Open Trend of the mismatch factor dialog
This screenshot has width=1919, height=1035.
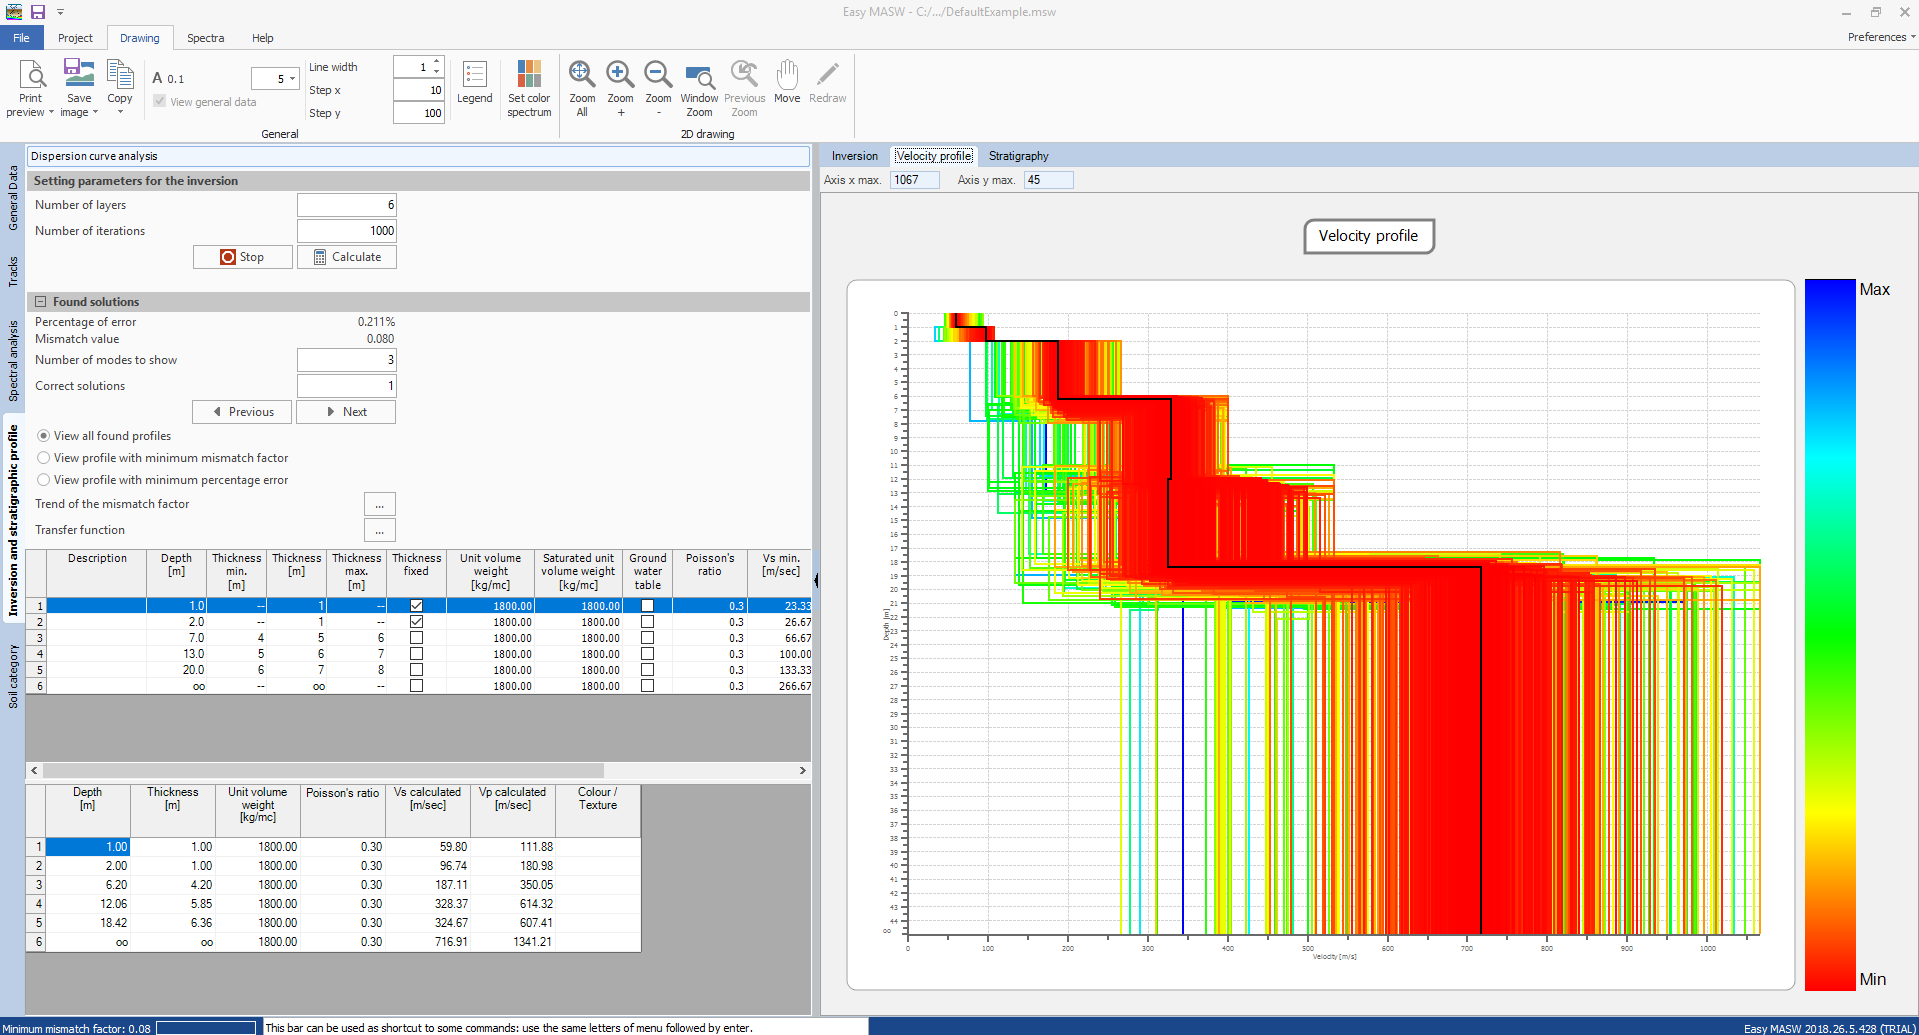click(380, 504)
